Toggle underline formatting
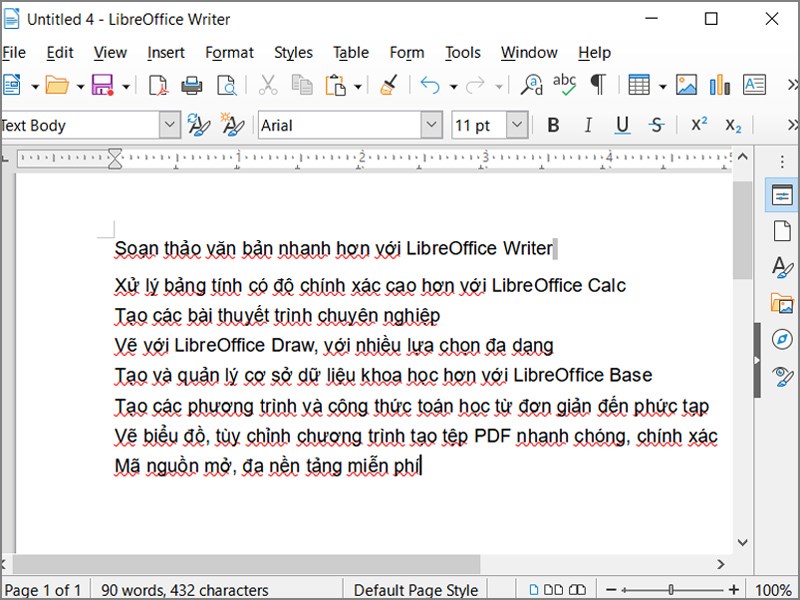Viewport: 800px width, 600px height. click(x=621, y=124)
